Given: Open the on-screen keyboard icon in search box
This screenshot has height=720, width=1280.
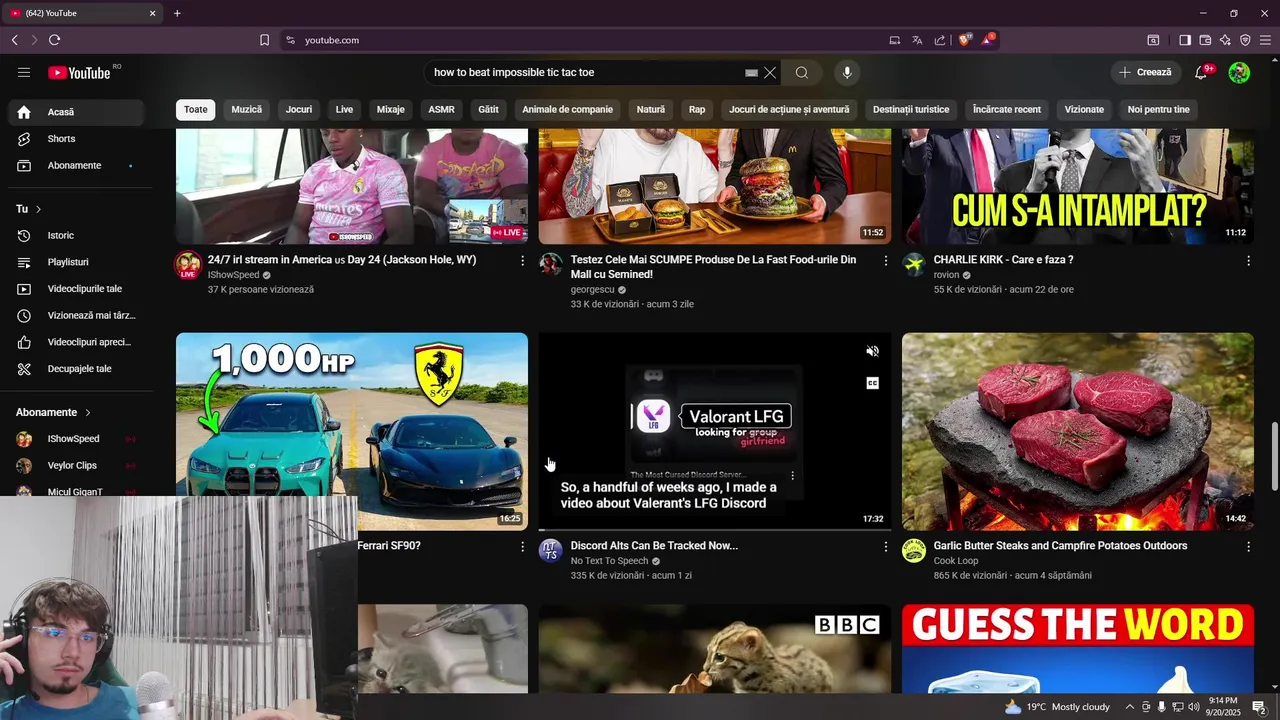Looking at the screenshot, I should coord(752,73).
